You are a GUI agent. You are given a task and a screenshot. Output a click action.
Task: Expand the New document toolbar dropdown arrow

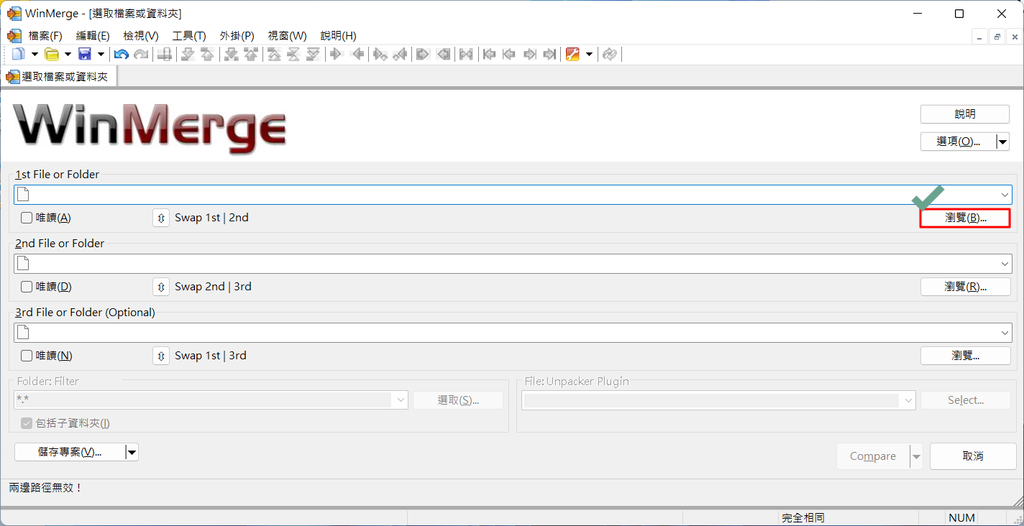pos(35,54)
